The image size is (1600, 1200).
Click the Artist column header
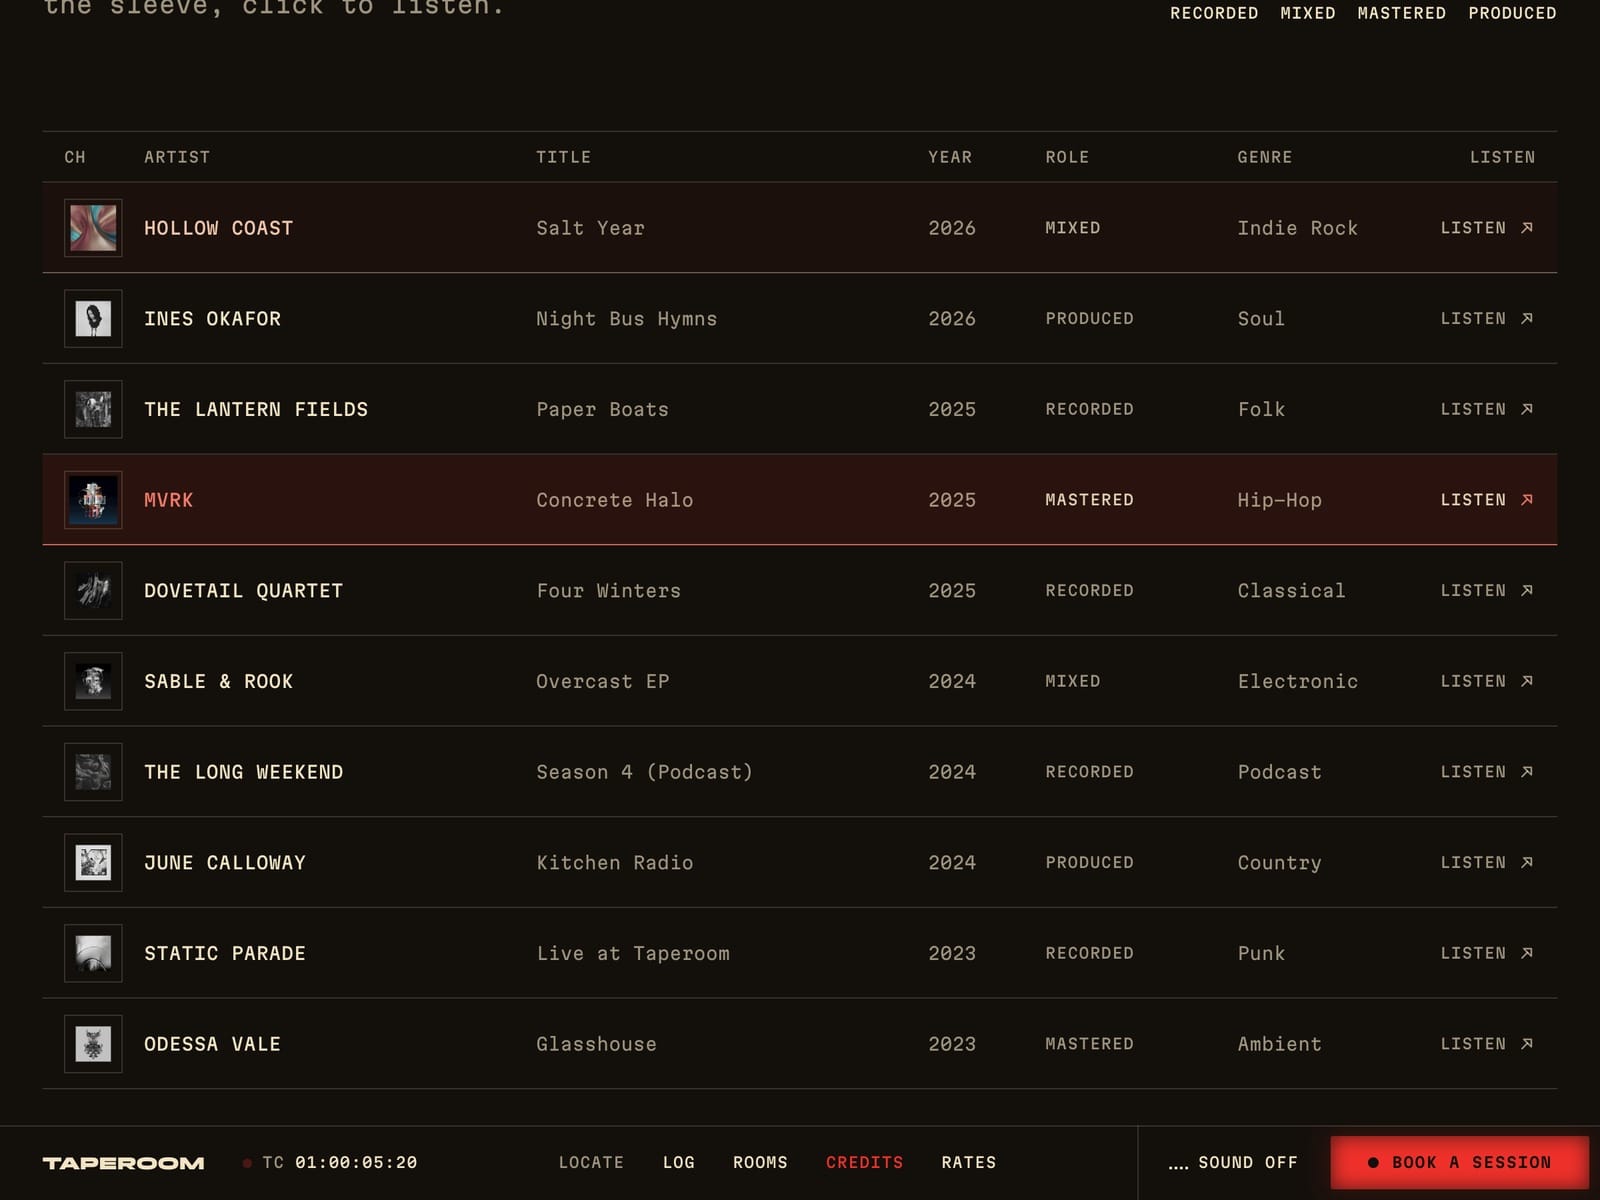coord(177,157)
